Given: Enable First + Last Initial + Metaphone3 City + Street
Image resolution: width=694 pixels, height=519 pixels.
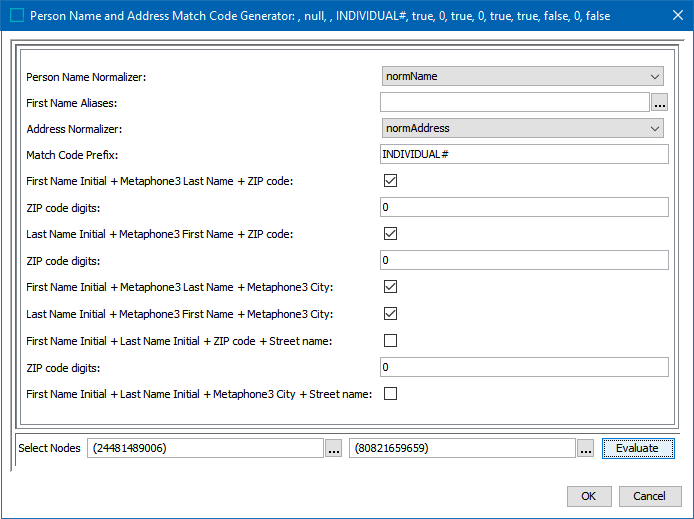Looking at the screenshot, I should (x=391, y=394).
